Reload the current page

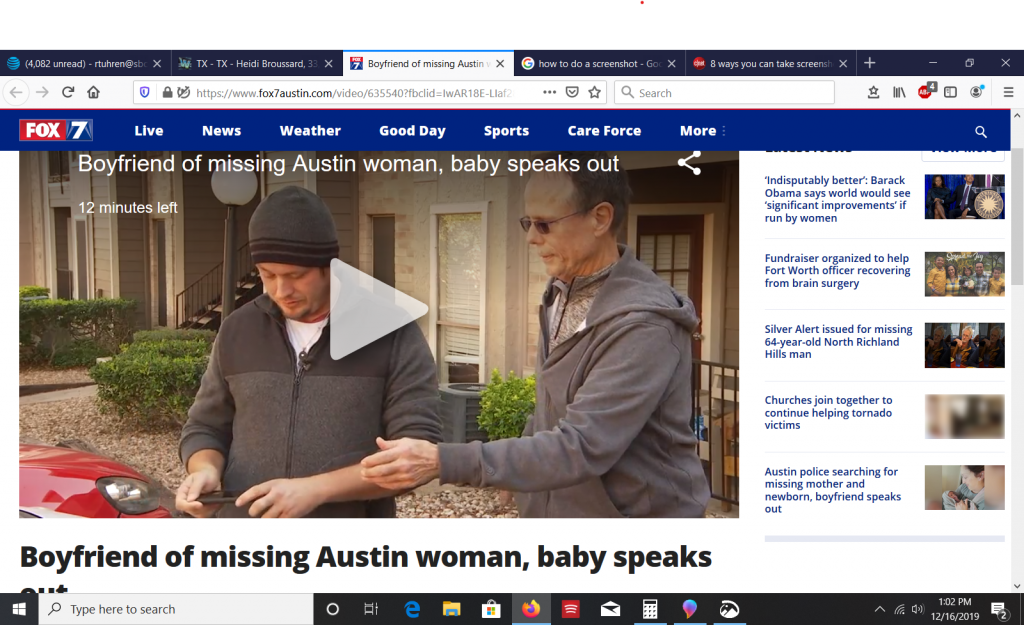(68, 92)
